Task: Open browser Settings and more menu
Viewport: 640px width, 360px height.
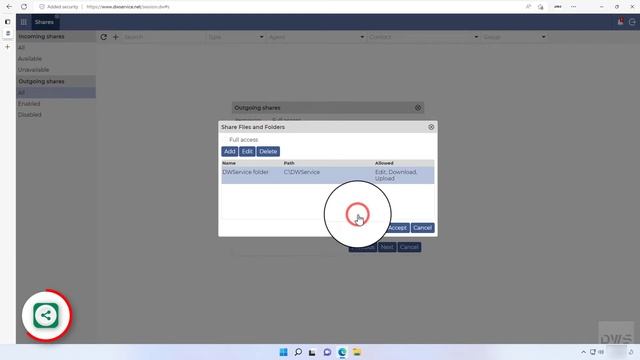Action: click(573, 7)
